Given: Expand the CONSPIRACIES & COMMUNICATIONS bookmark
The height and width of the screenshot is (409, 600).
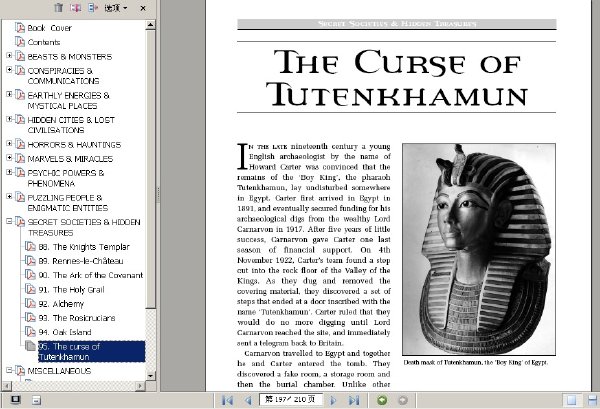Looking at the screenshot, I should click(x=9, y=70).
